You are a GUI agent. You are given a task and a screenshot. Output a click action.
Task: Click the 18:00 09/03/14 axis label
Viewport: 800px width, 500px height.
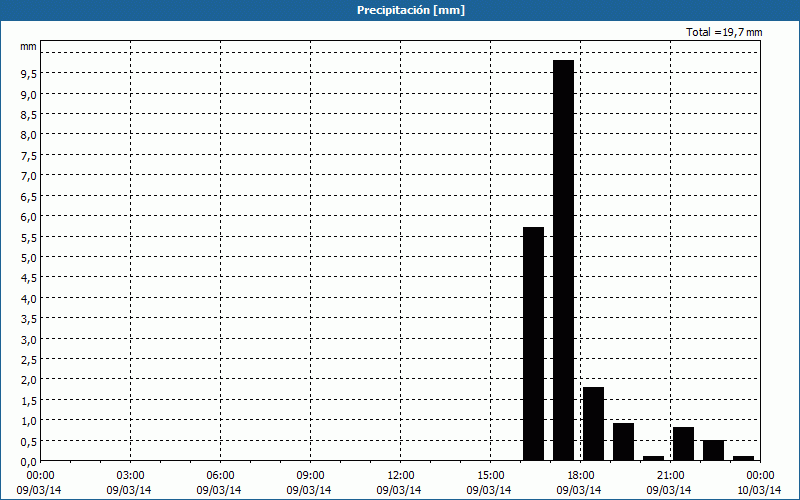click(580, 483)
